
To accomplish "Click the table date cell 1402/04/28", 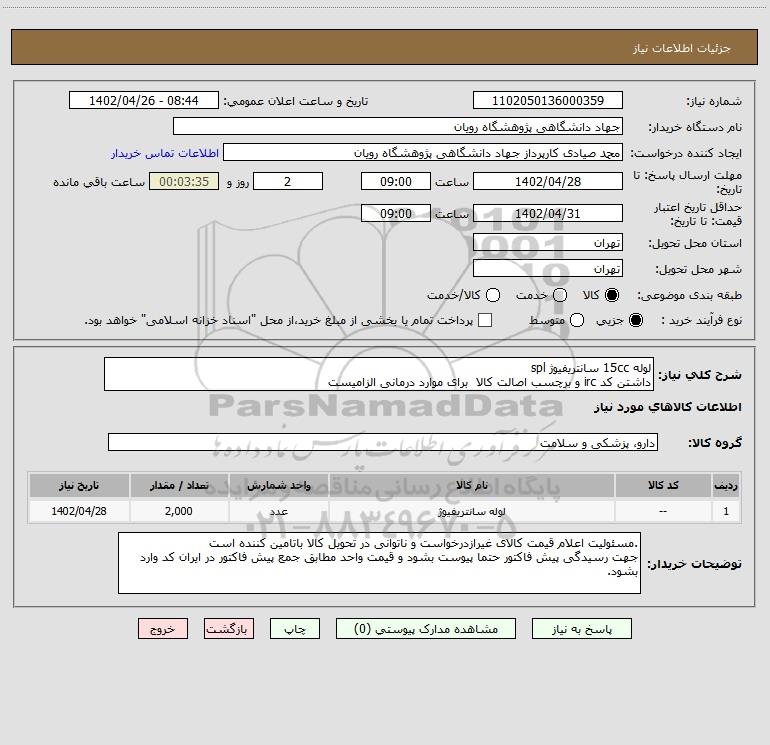I will tap(79, 511).
